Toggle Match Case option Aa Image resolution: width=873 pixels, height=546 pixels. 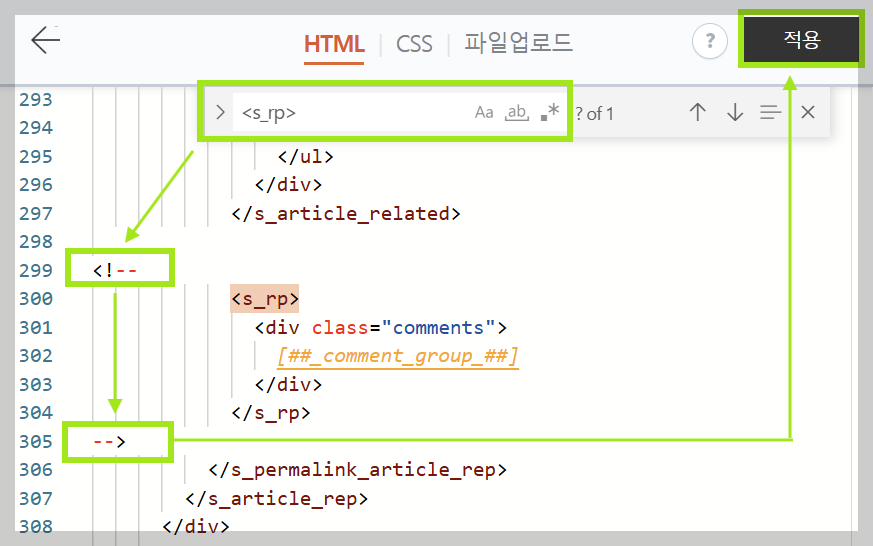484,112
